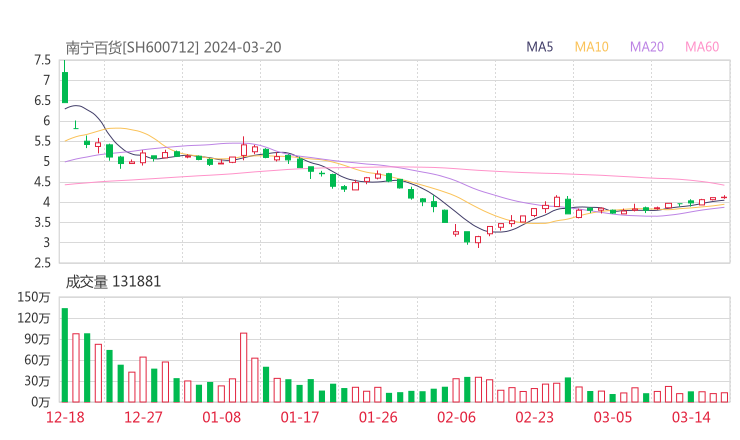Click the 0万 volume axis label
The image size is (740, 440).
pos(41,402)
